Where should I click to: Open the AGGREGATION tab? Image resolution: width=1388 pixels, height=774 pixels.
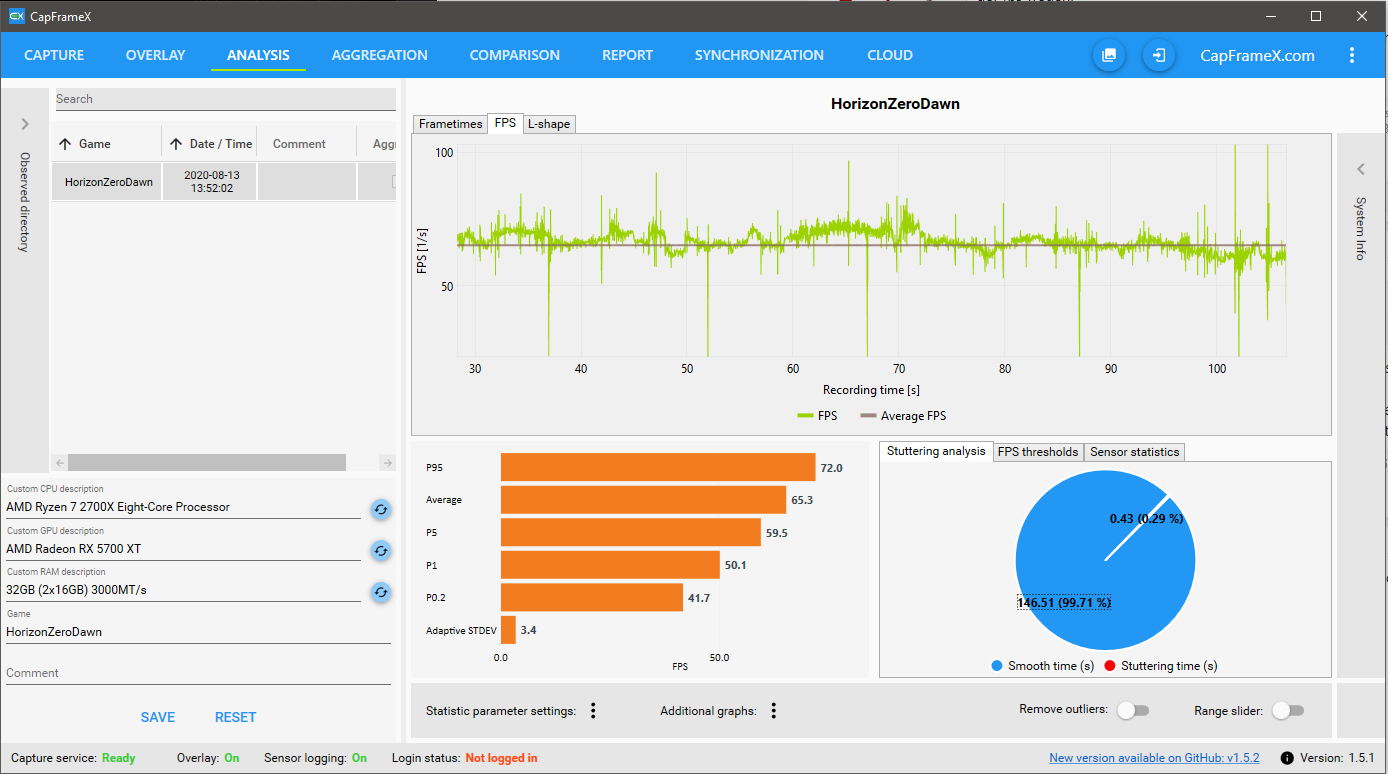pos(380,55)
